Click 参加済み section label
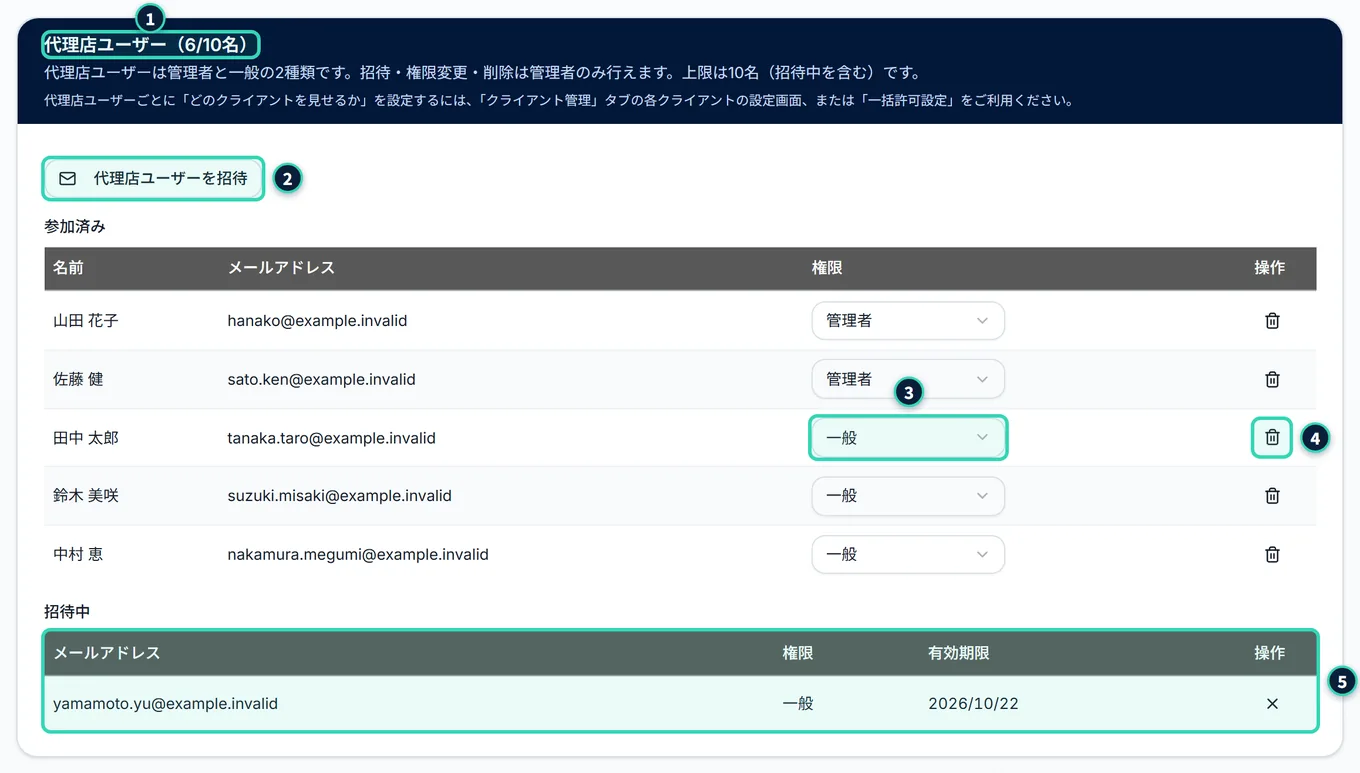The width and height of the screenshot is (1360, 773). (75, 227)
